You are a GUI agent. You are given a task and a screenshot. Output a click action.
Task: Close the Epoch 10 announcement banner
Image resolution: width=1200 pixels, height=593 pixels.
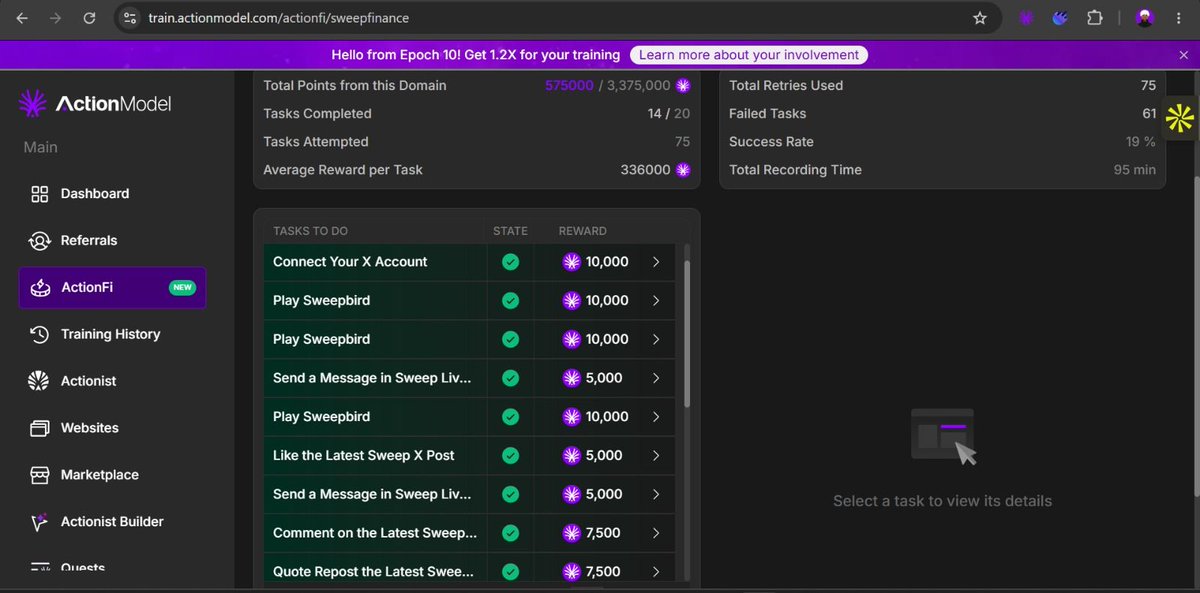(x=1184, y=55)
